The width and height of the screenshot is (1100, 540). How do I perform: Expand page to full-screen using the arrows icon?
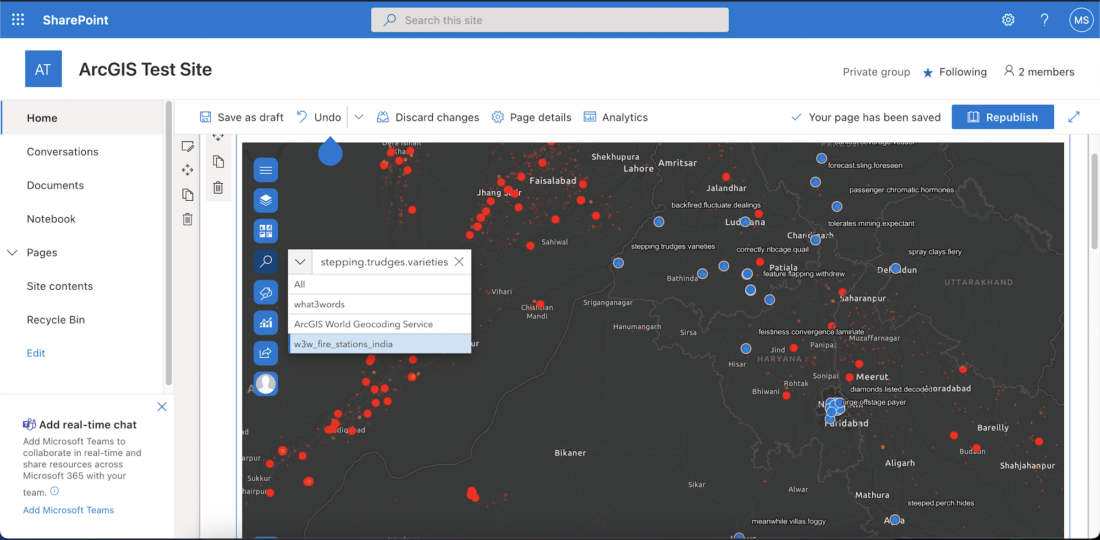coord(1074,117)
